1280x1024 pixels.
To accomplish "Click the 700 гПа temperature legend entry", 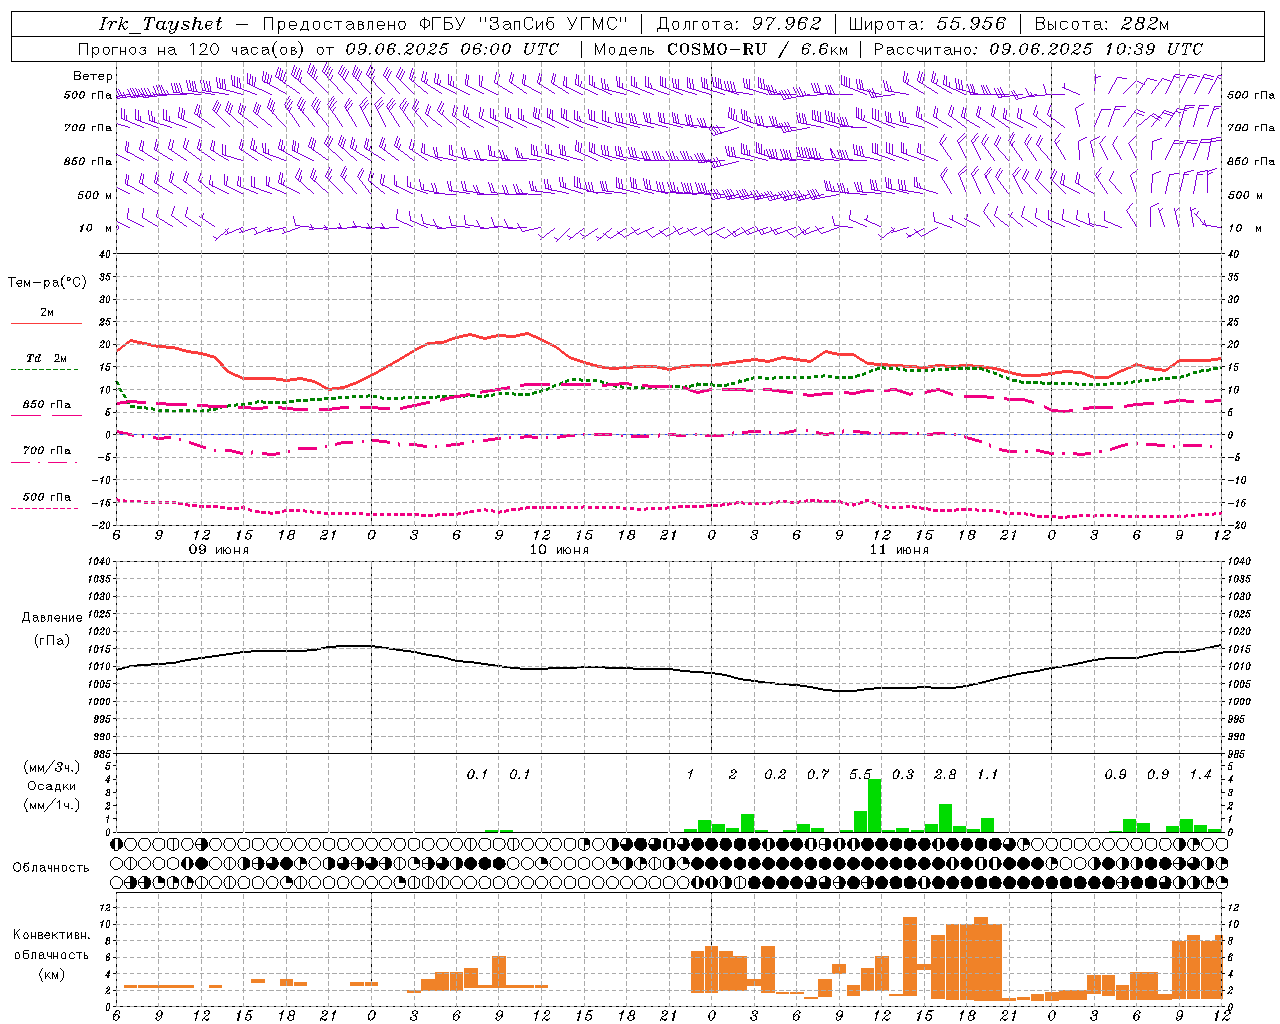I will 47,450.
